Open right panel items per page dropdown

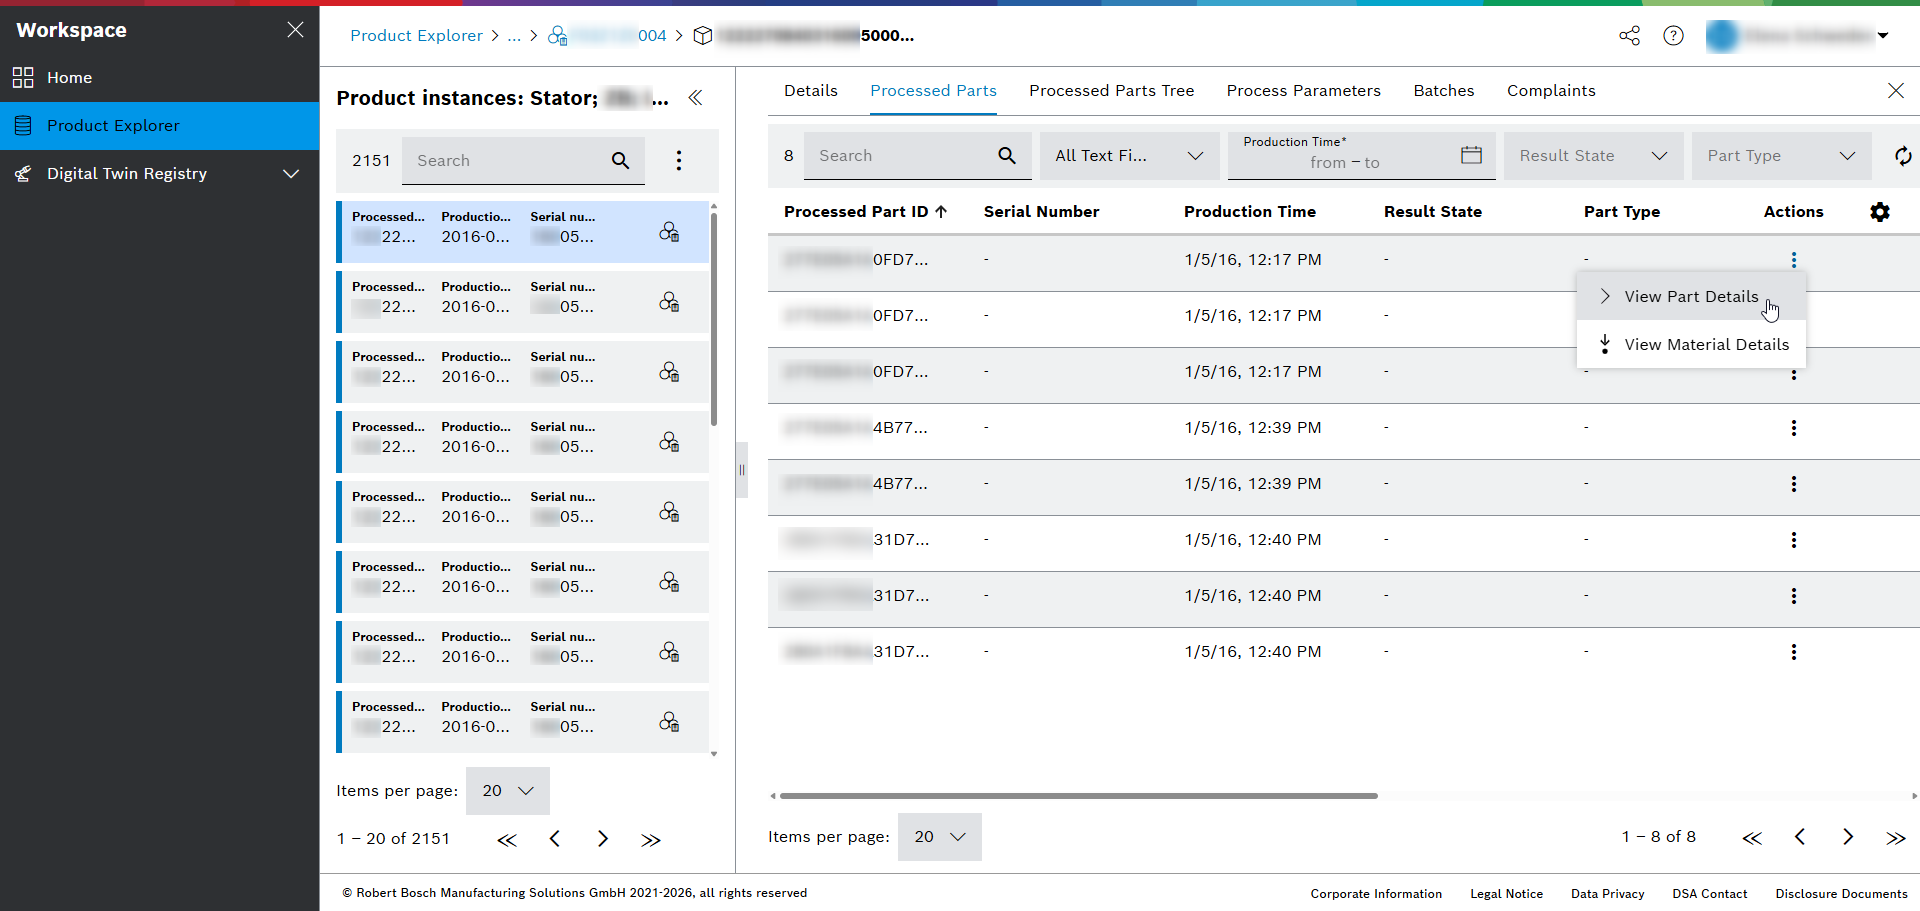coord(940,837)
